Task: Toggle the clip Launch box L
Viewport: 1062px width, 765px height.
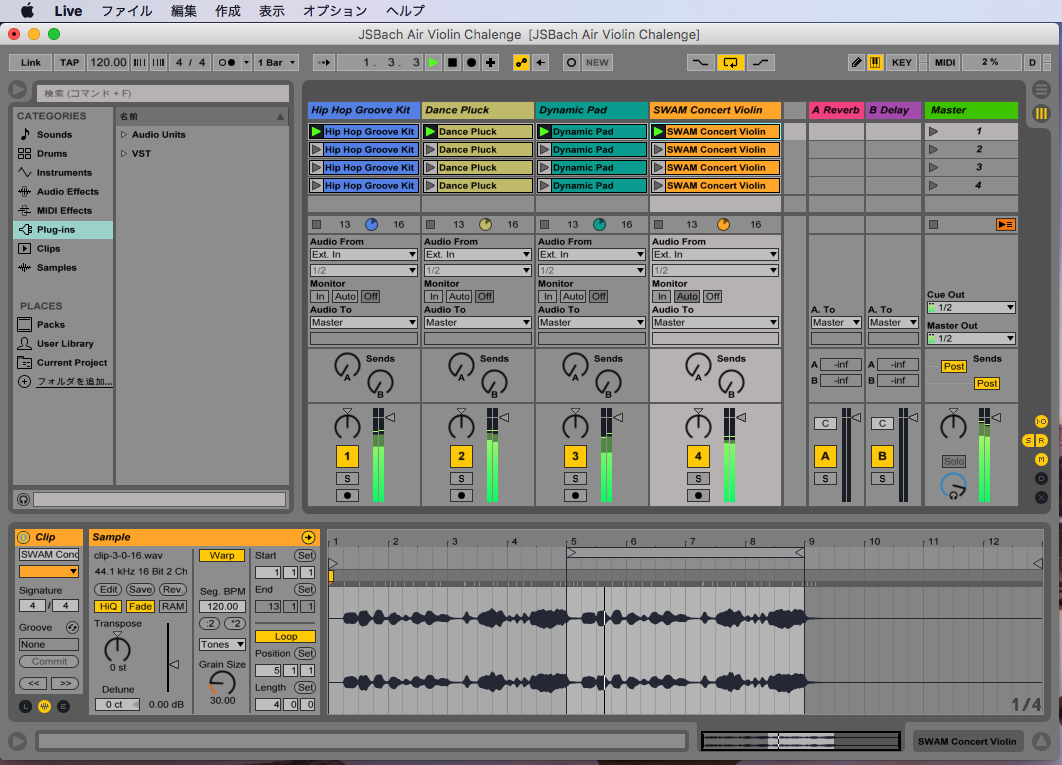Action: [25, 707]
